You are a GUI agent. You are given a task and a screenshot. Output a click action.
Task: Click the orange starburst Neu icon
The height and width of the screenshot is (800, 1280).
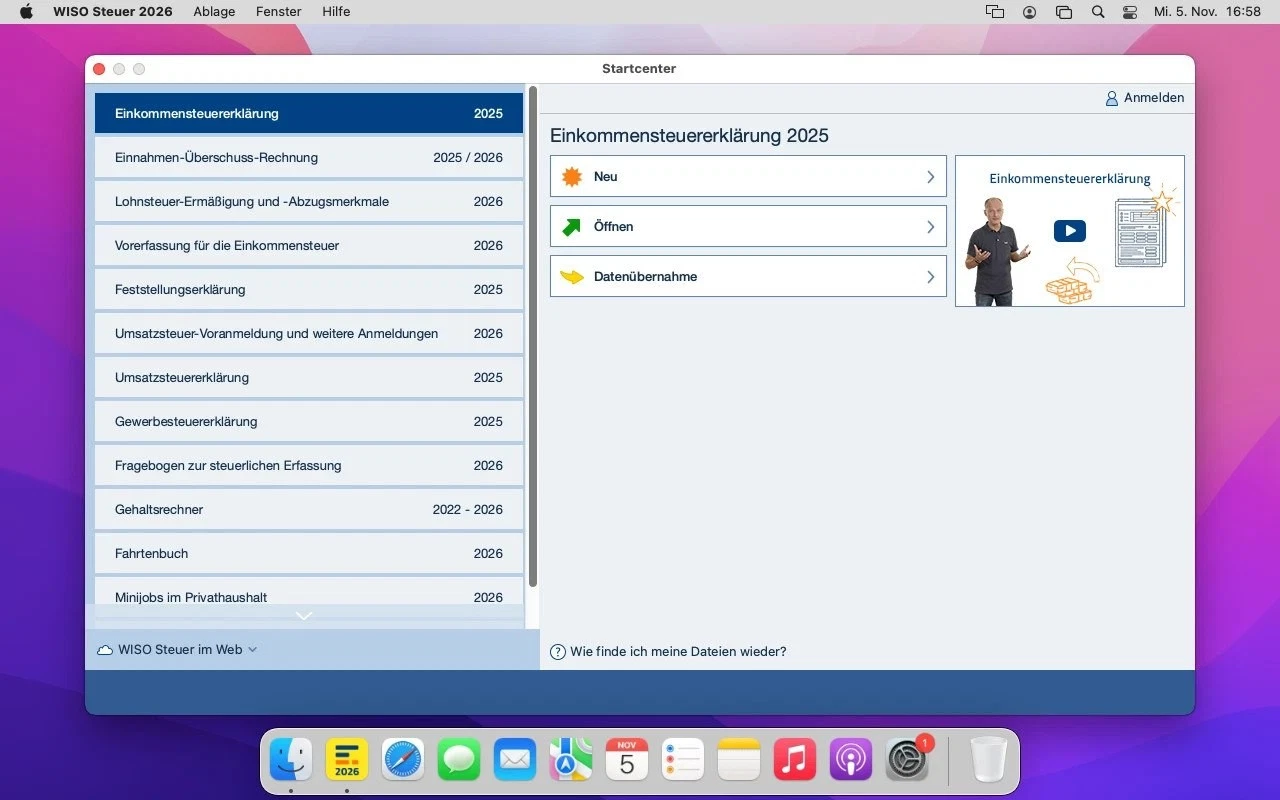coord(572,177)
